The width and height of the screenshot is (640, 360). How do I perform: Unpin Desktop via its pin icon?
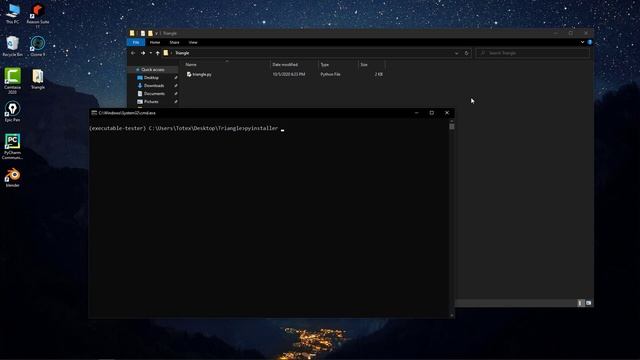pos(176,78)
